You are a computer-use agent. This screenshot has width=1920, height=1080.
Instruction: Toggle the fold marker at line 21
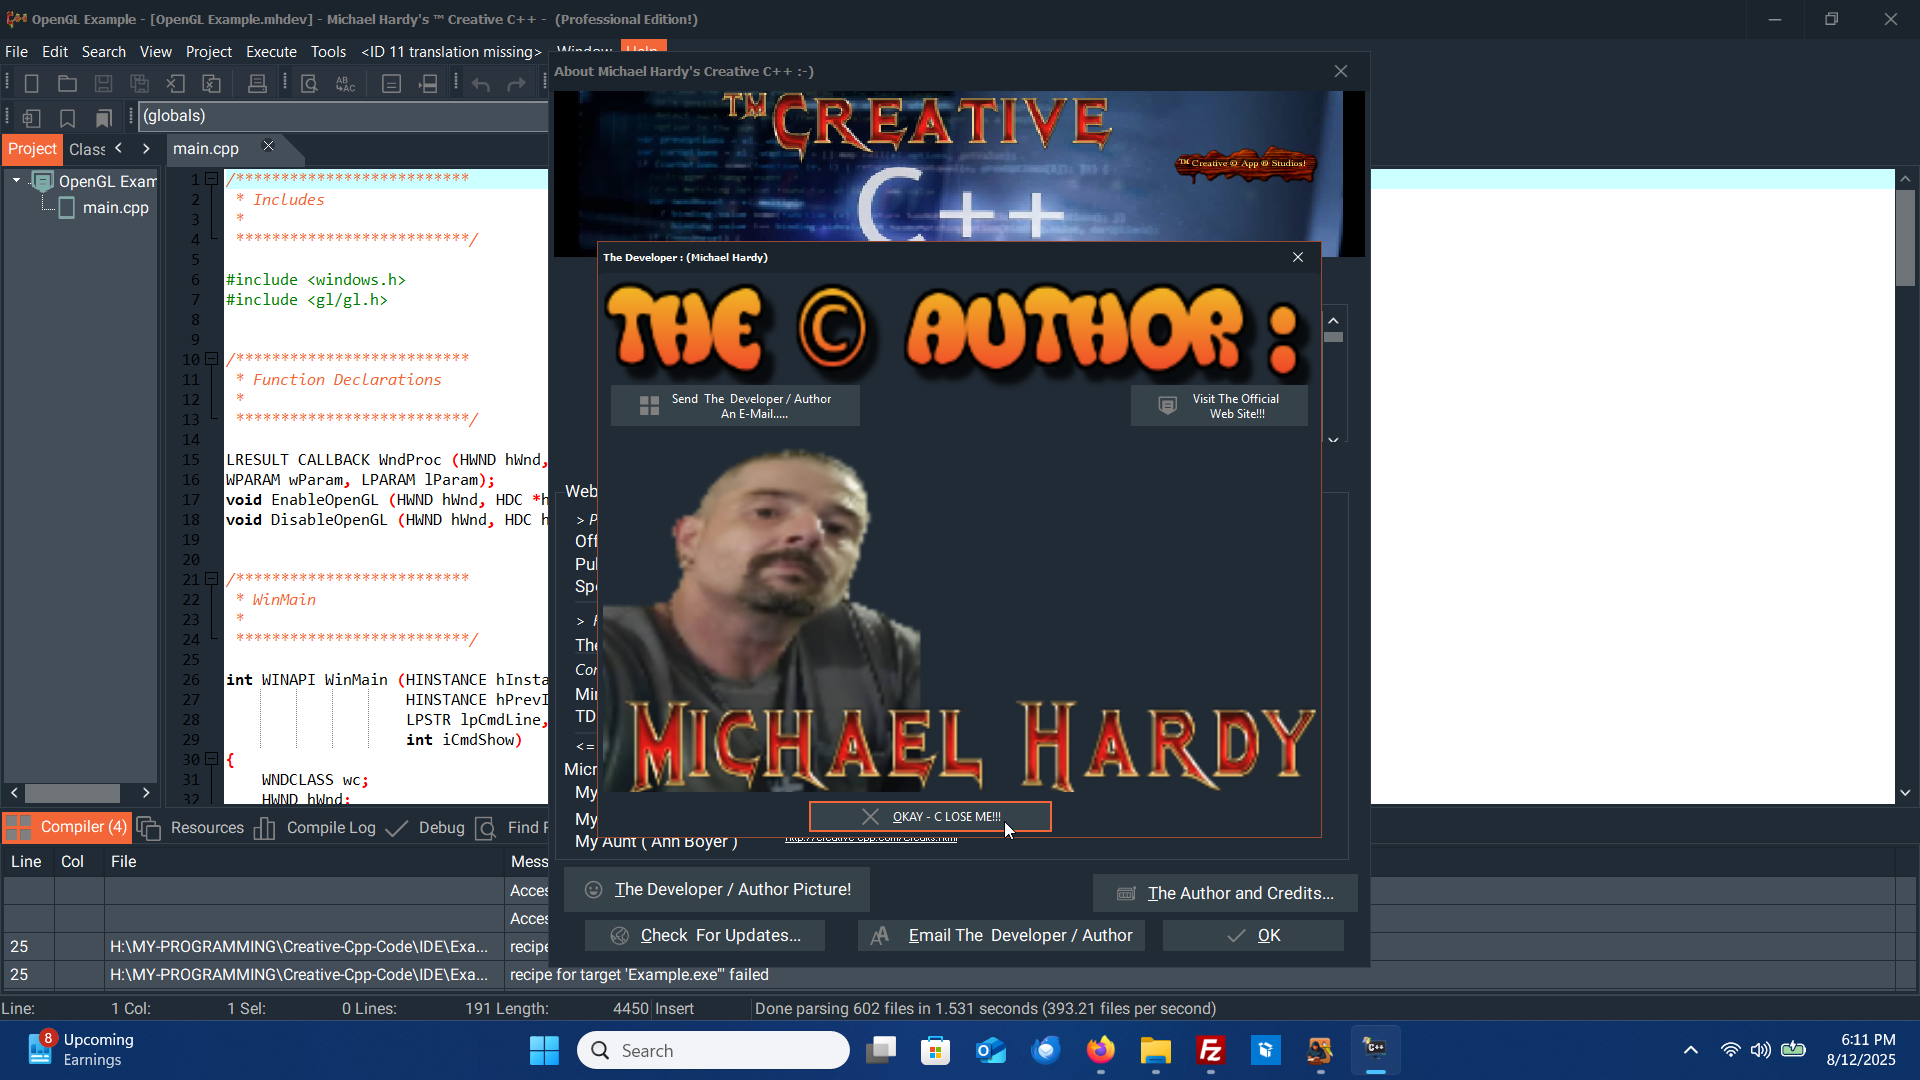click(211, 579)
